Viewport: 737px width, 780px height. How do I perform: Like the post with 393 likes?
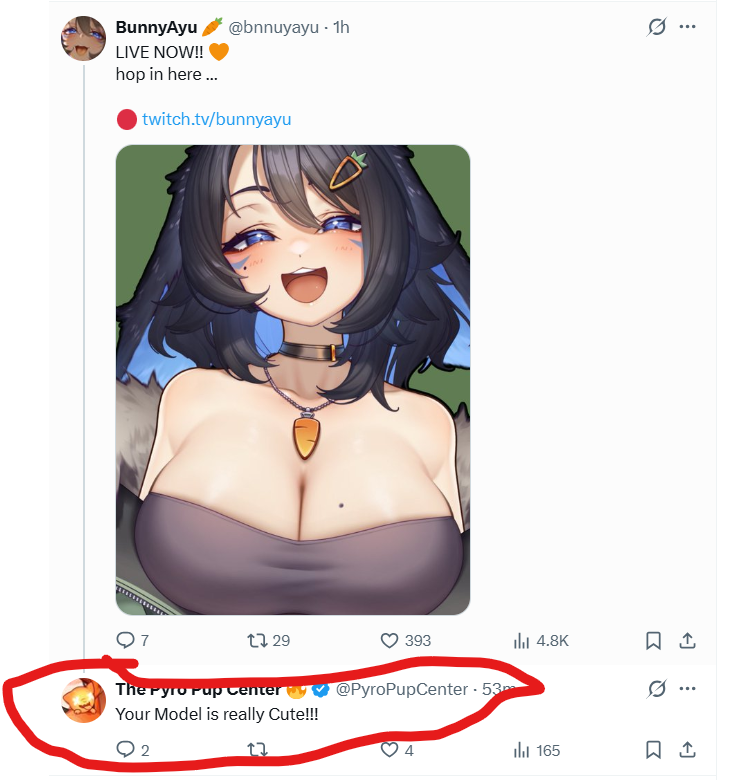405,640
